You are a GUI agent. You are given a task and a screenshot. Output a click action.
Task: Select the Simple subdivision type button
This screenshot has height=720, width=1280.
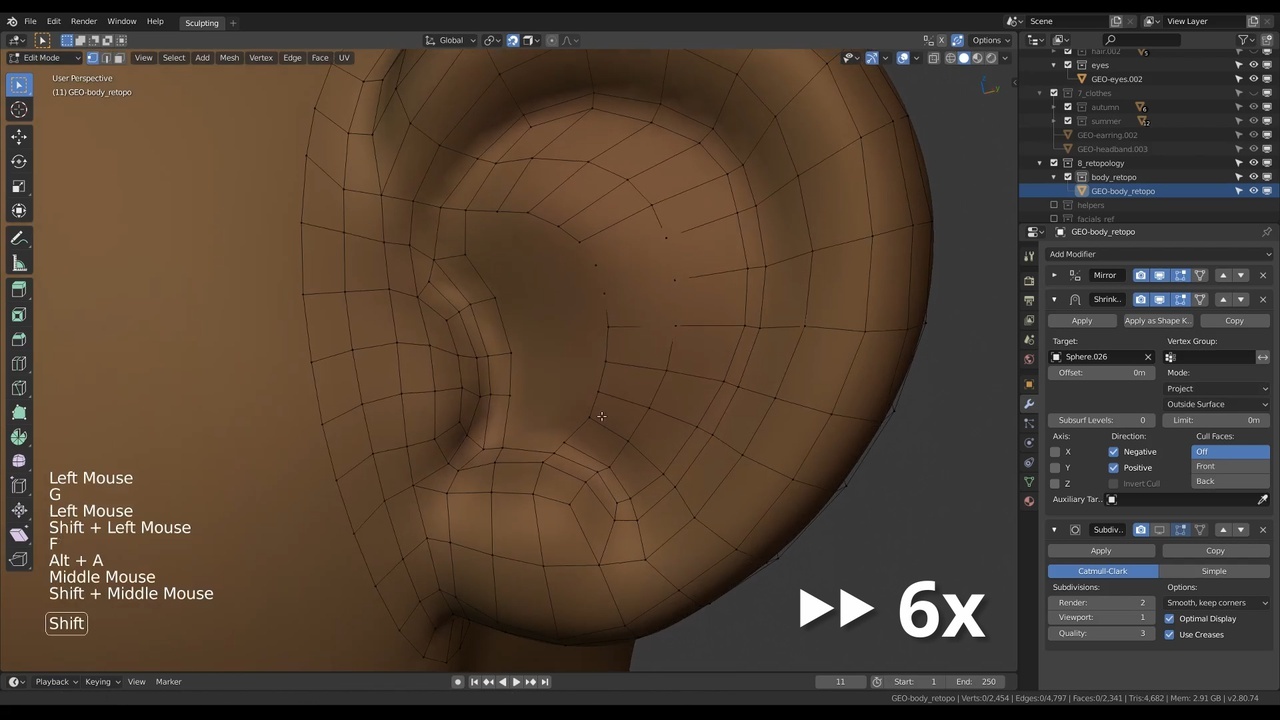(x=1214, y=571)
